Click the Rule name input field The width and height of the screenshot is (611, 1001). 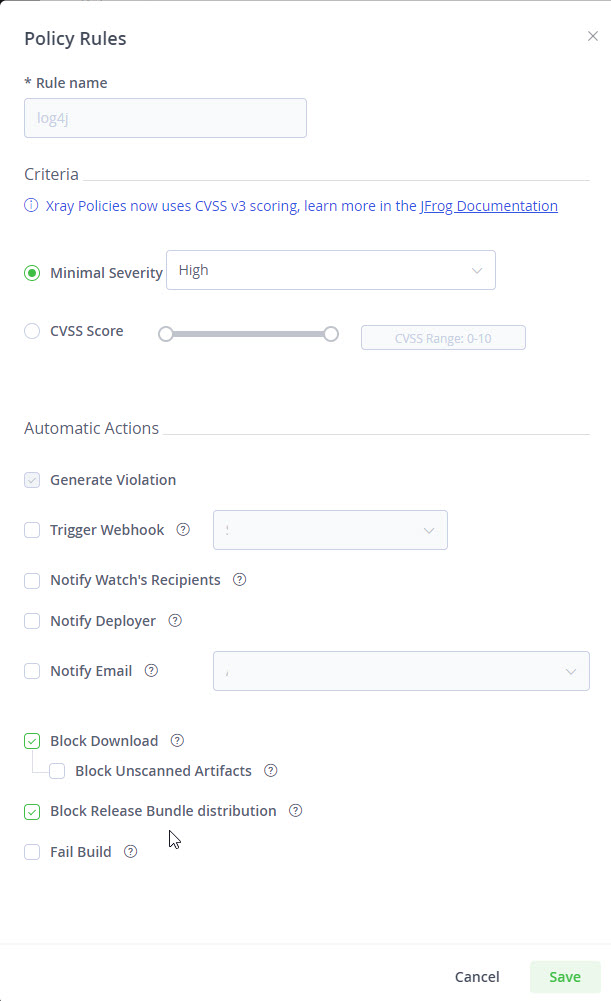click(x=165, y=118)
